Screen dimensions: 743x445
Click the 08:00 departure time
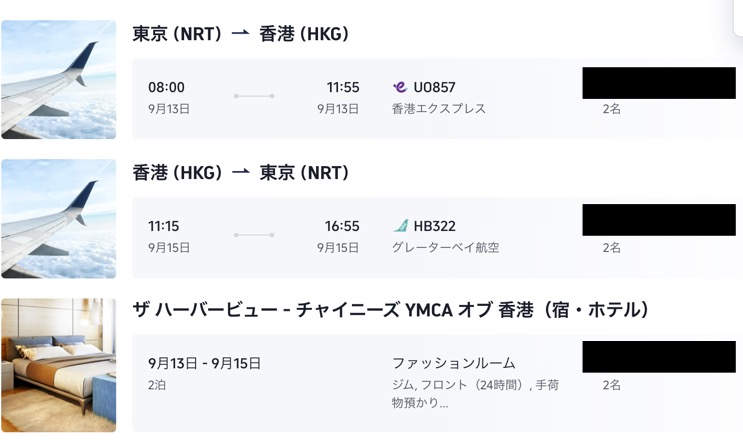[x=166, y=87]
